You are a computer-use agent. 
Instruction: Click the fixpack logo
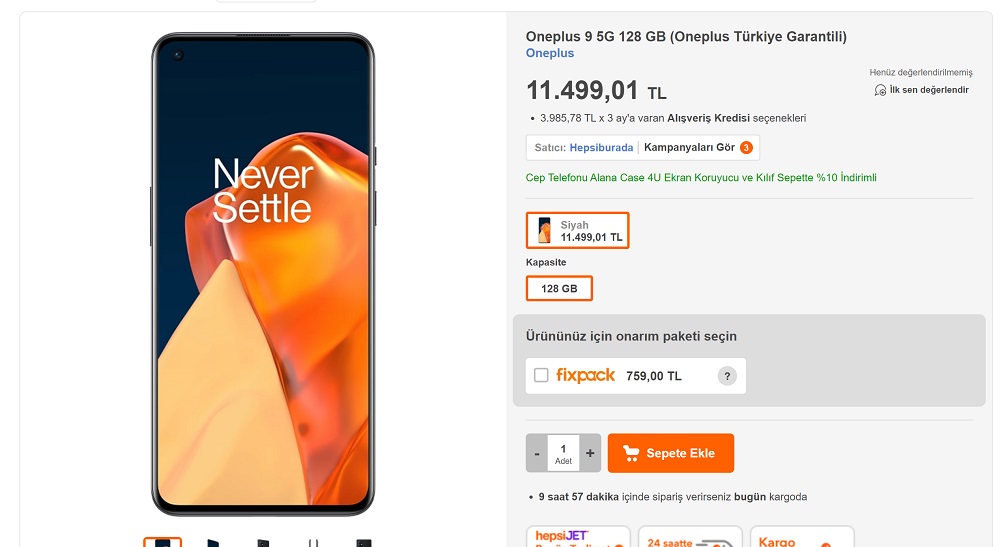[586, 375]
